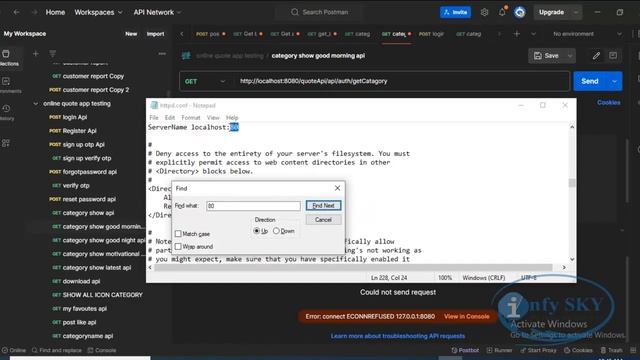The image size is (640, 360).
Task: Open Notepad Format menu
Action: coord(191,118)
